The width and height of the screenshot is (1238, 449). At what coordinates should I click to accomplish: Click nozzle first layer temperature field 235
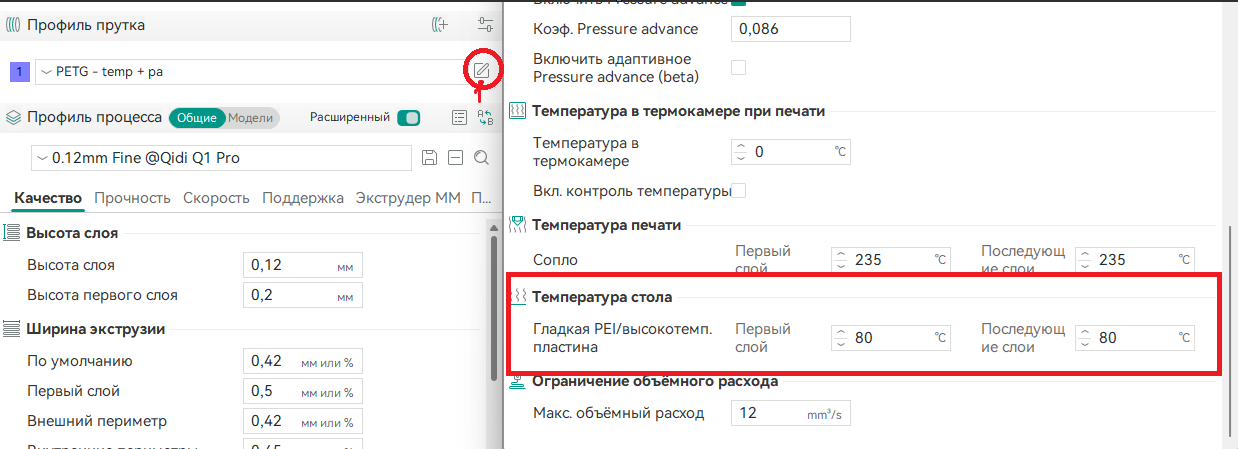(x=890, y=260)
